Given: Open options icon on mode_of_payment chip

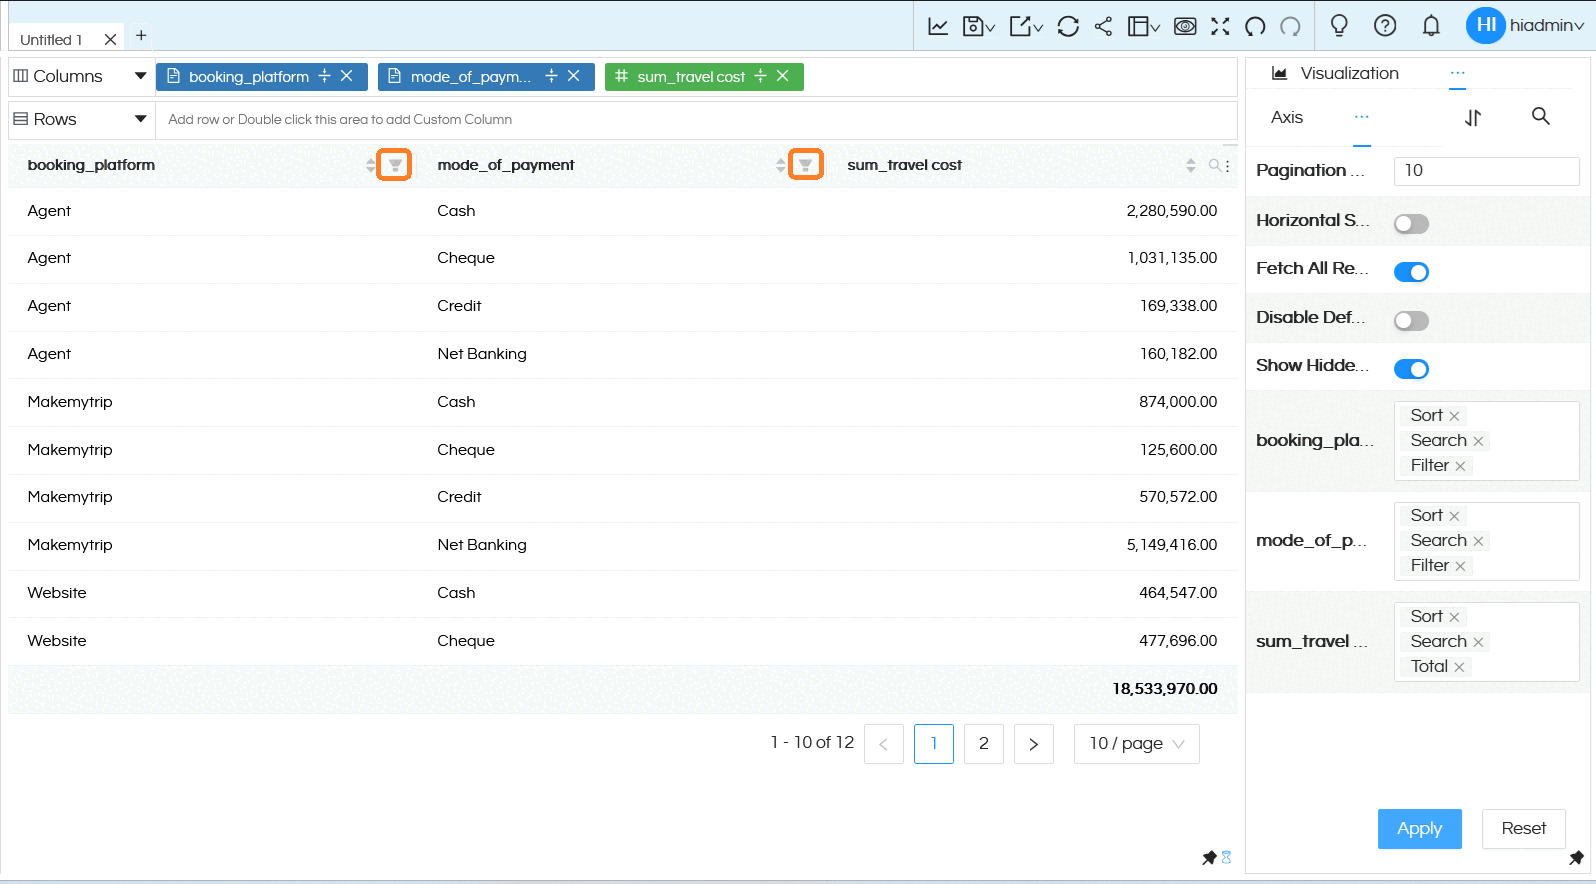Looking at the screenshot, I should tap(551, 76).
